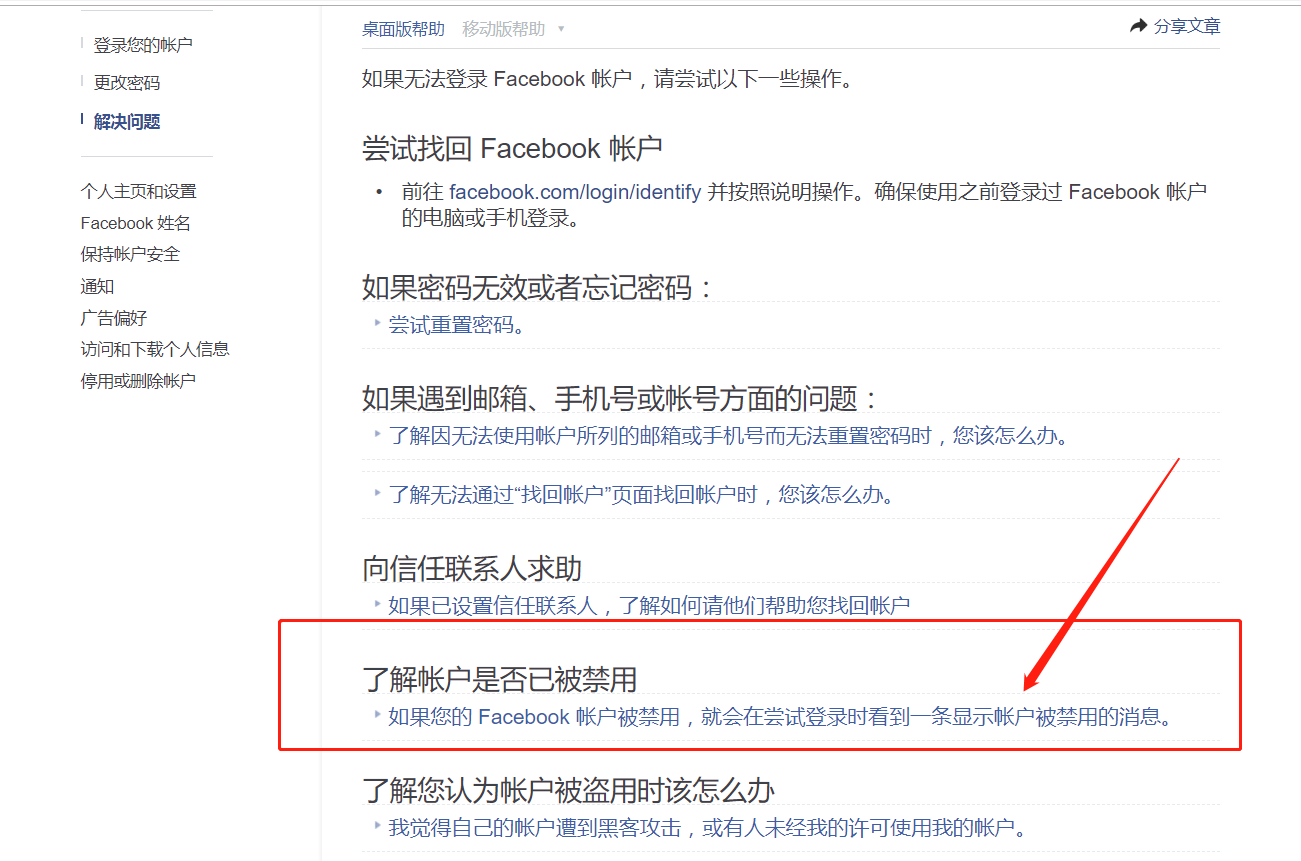Expand 如果您的 Facebook 帐户被禁用 item
Screen dimensions: 1301x861
tap(779, 717)
